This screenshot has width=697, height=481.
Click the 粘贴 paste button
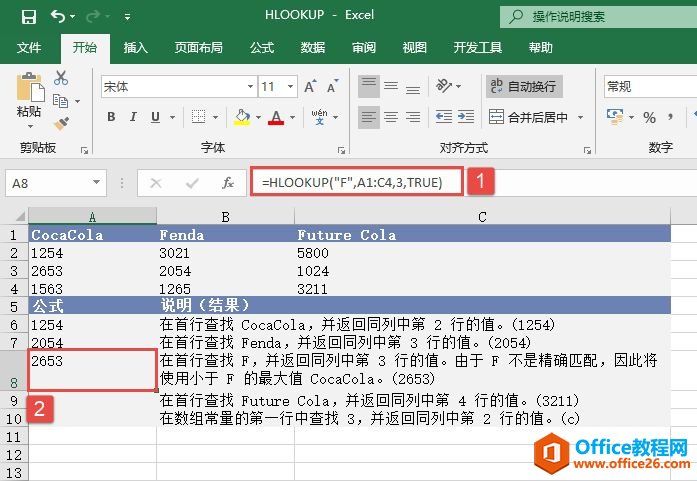(29, 95)
